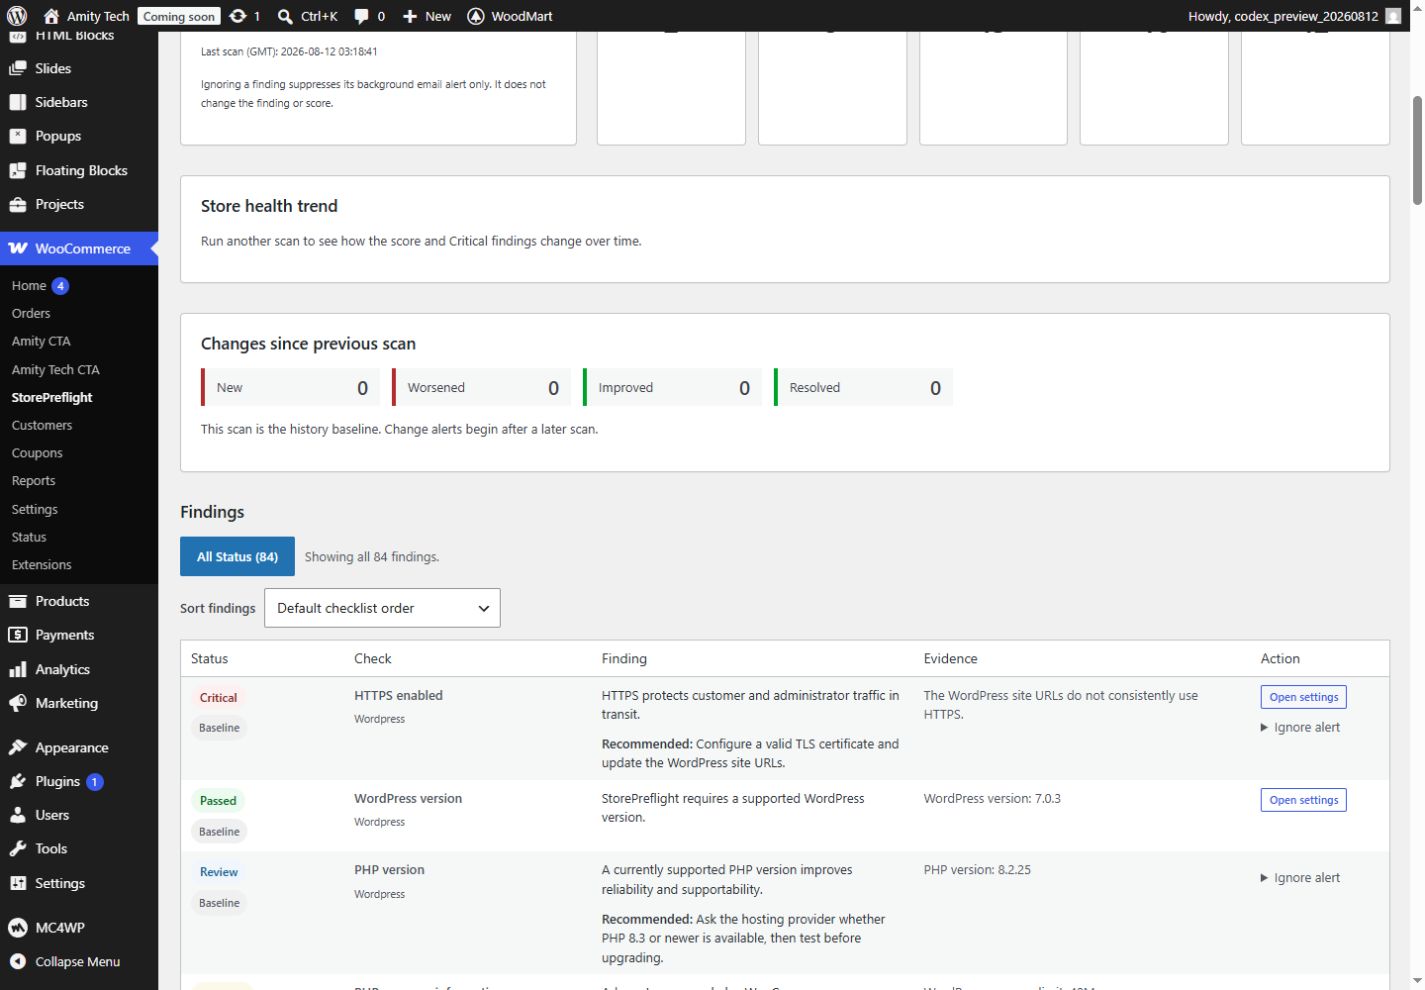The image size is (1425, 990).
Task: Open the WooCommerce Status submenu item
Action: pyautogui.click(x=29, y=537)
